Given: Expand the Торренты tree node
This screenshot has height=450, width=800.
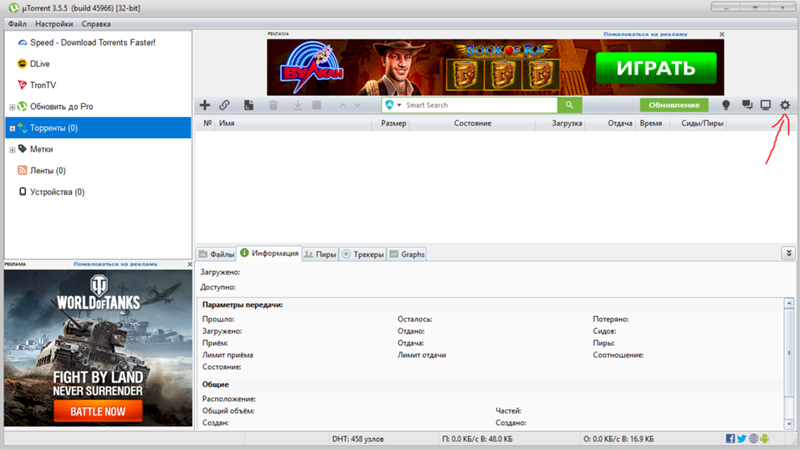Looking at the screenshot, I should (12, 128).
